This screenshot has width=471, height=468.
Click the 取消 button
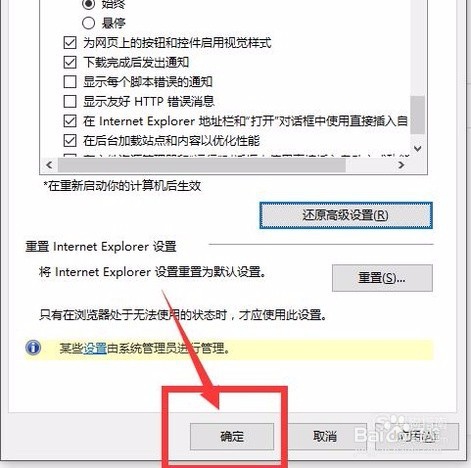point(325,436)
